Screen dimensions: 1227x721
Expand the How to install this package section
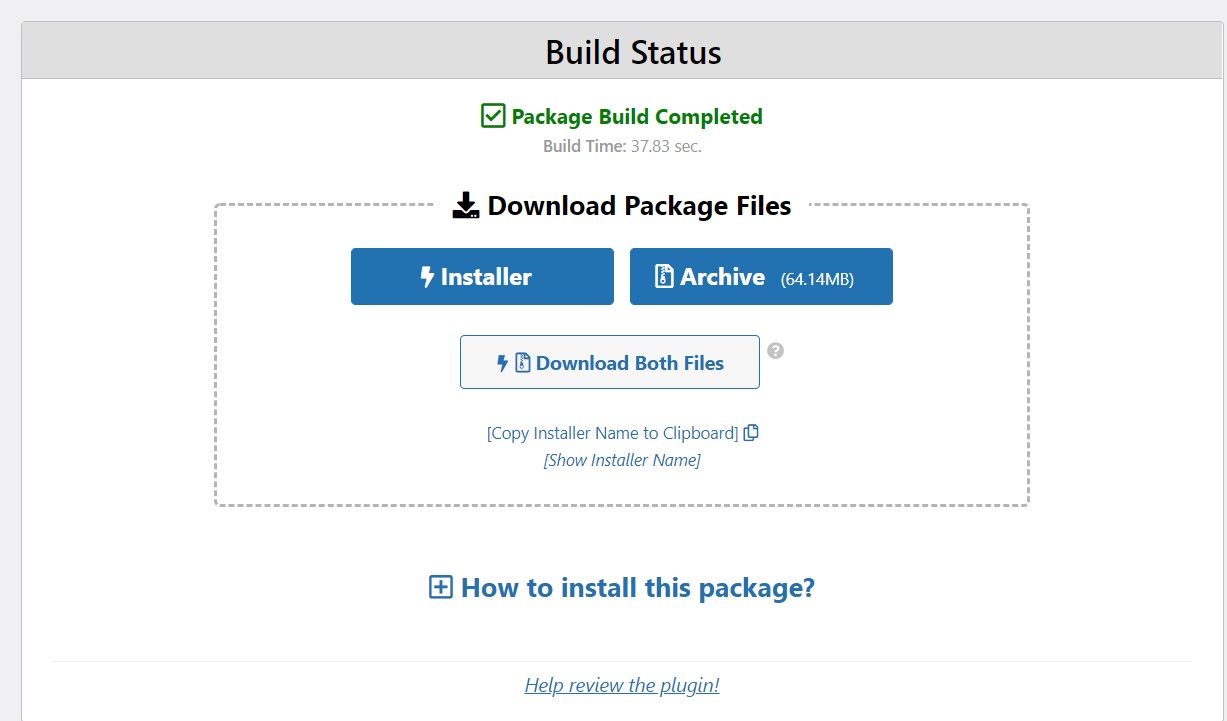[x=637, y=587]
